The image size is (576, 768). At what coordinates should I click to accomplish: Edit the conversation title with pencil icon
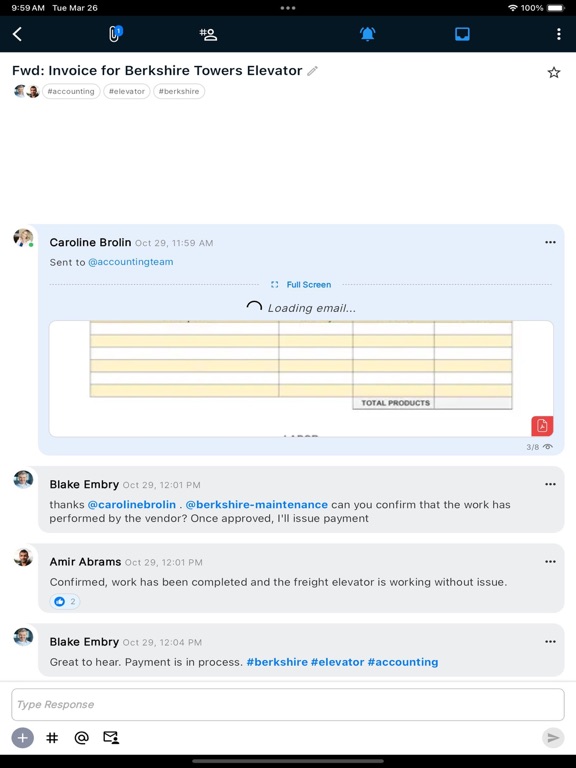pyautogui.click(x=312, y=71)
